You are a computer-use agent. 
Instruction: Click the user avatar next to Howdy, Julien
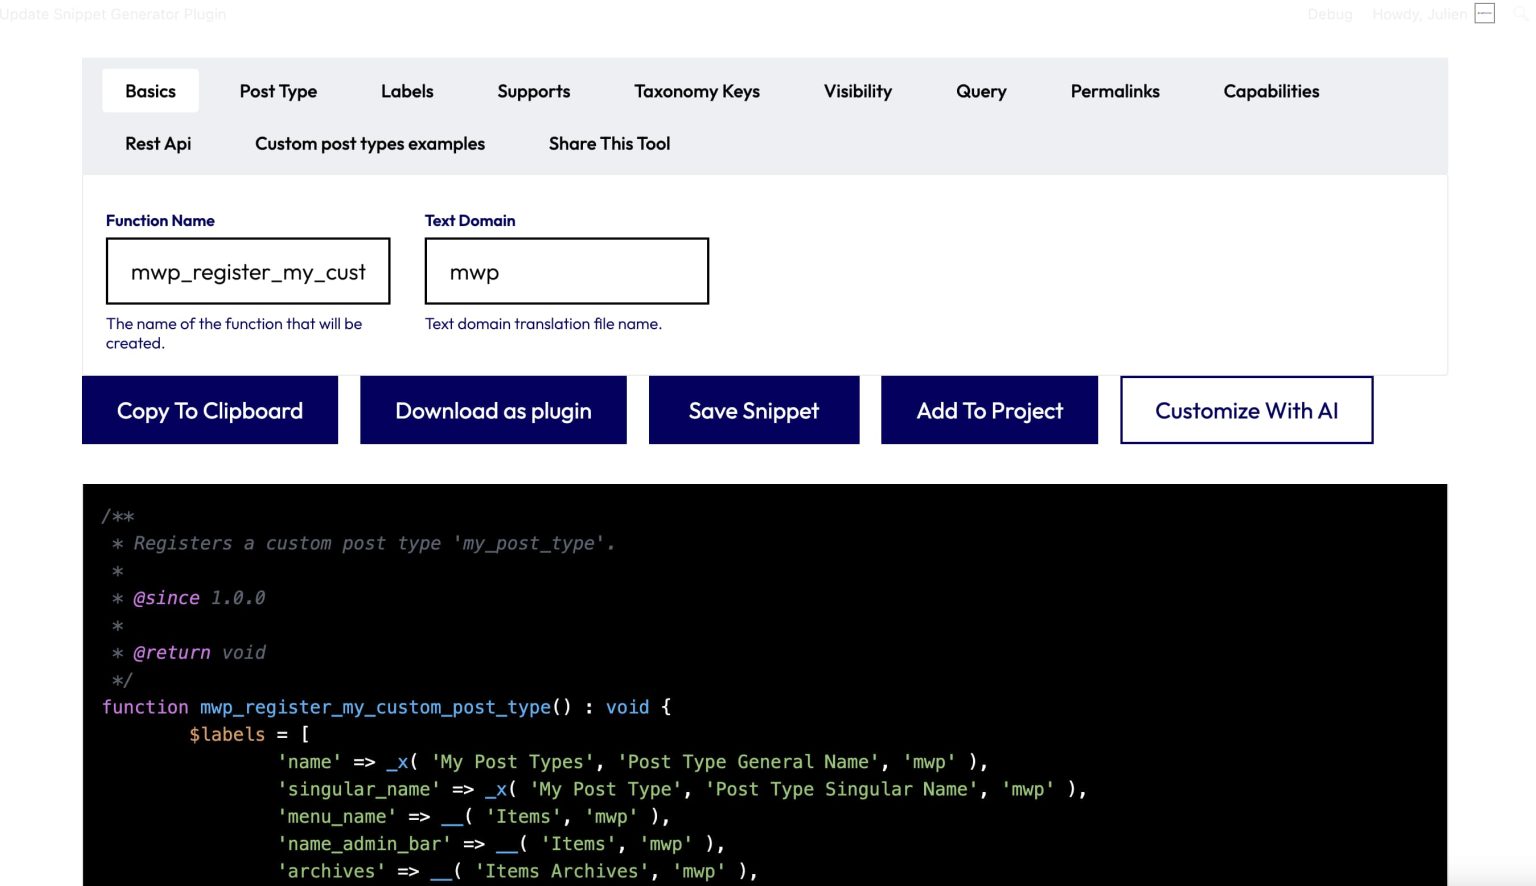tap(1485, 13)
